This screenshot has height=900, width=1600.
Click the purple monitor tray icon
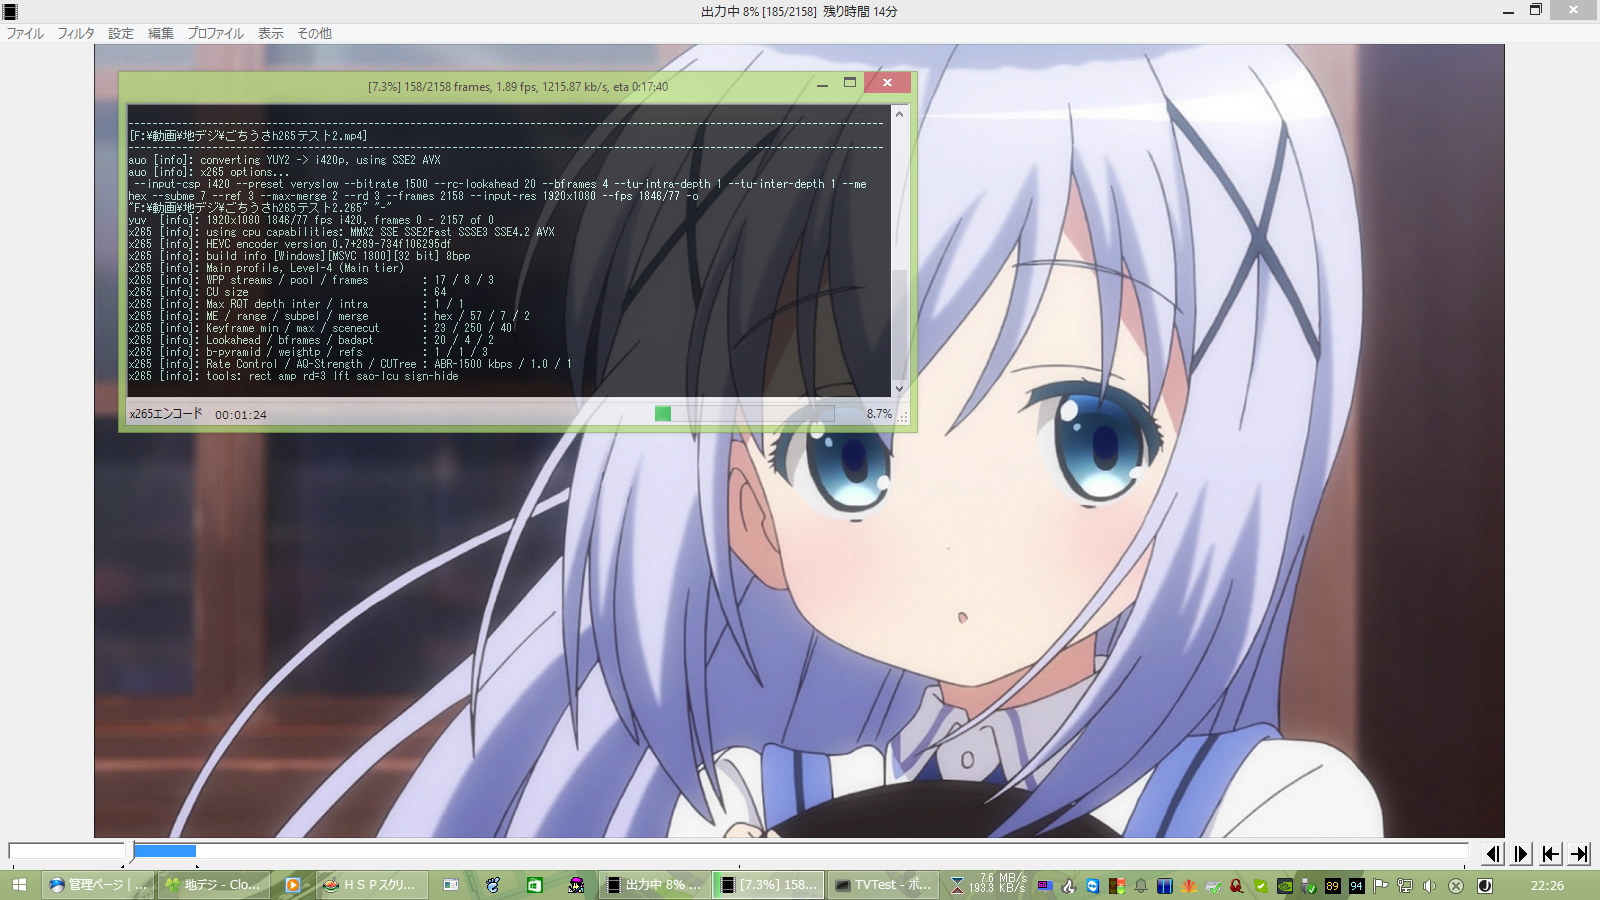[1045, 885]
